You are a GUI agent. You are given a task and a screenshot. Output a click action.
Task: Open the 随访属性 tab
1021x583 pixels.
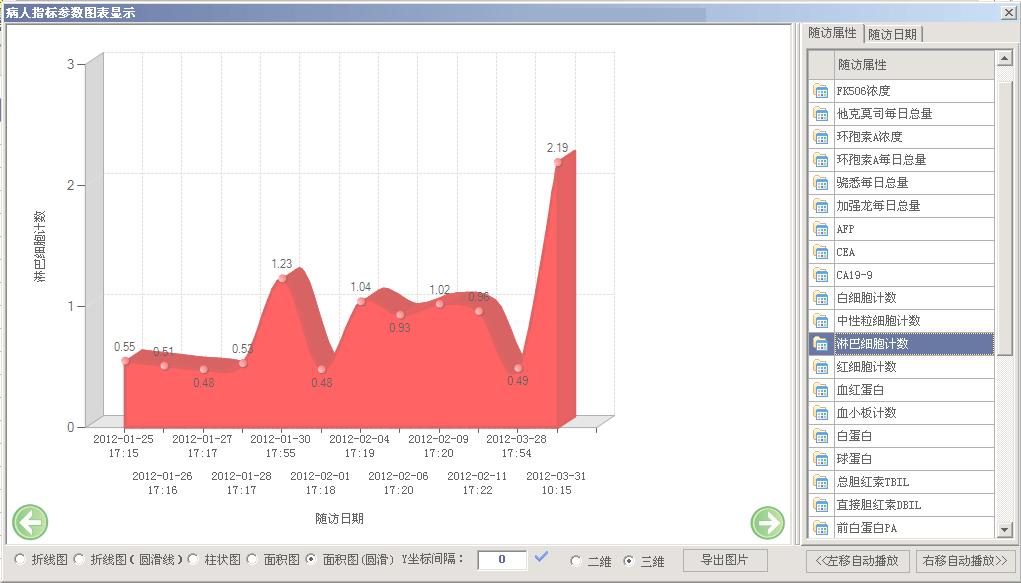coord(833,33)
